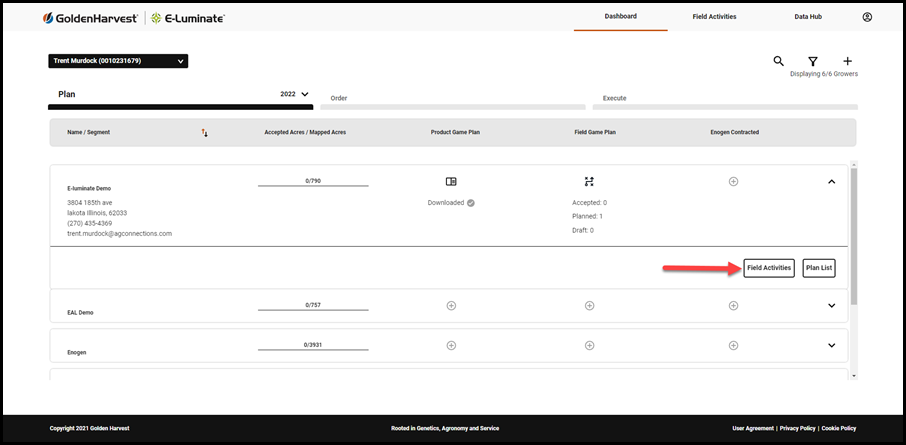Click the address 3804 185th ave

click(90, 203)
